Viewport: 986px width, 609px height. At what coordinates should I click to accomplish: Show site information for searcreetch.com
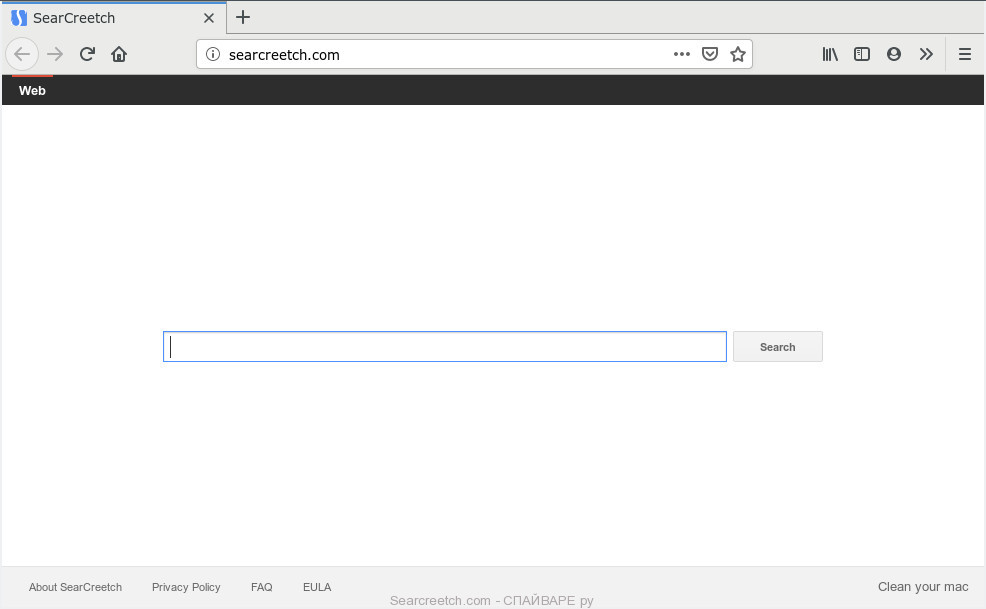click(213, 54)
